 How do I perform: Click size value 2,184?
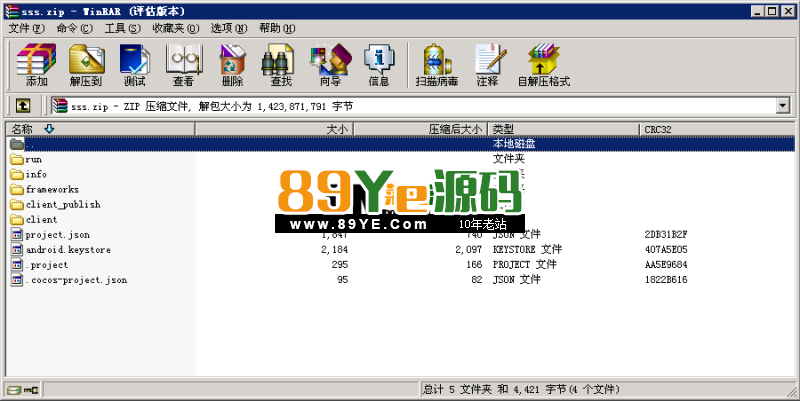click(x=335, y=249)
